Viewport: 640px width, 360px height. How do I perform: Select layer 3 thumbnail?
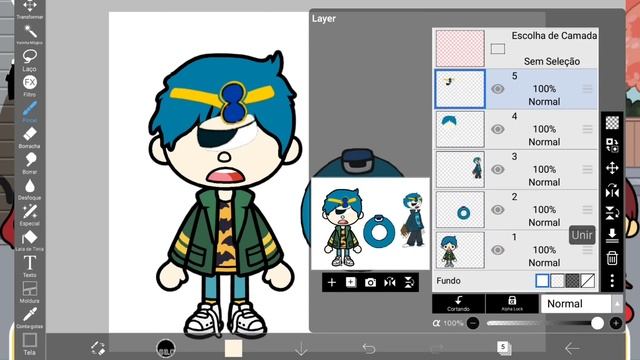click(460, 169)
